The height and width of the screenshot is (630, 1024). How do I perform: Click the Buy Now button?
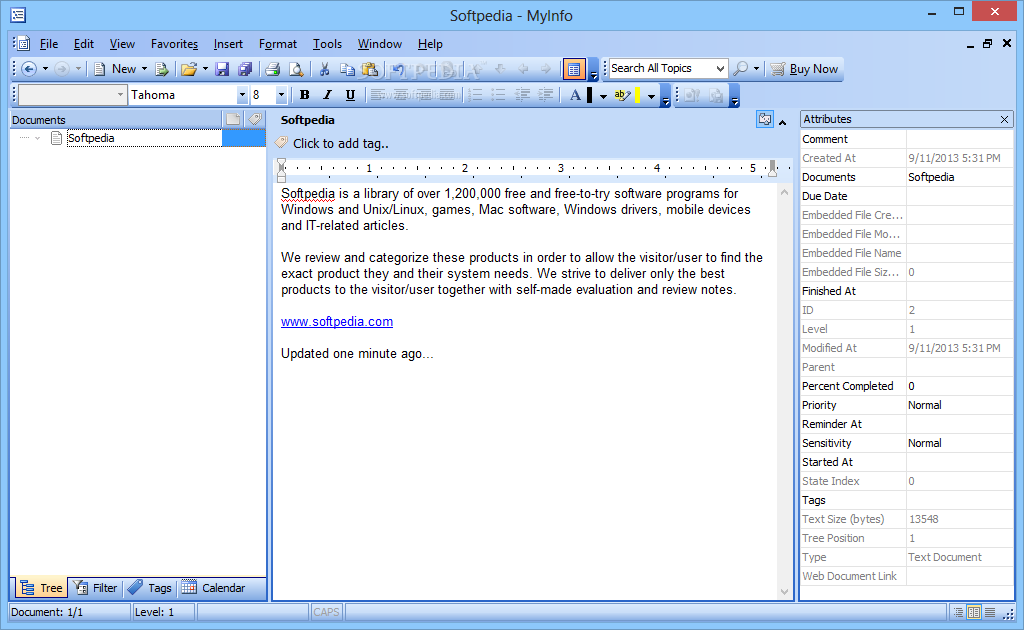(x=805, y=69)
